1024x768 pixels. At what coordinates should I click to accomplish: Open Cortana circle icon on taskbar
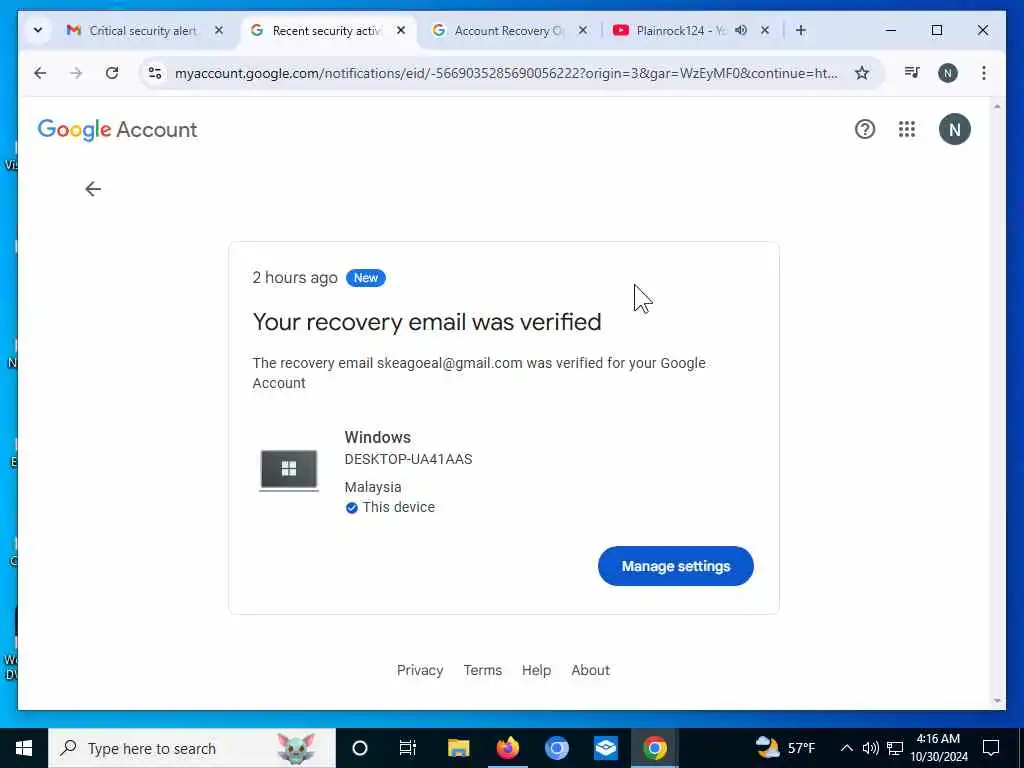click(x=360, y=748)
